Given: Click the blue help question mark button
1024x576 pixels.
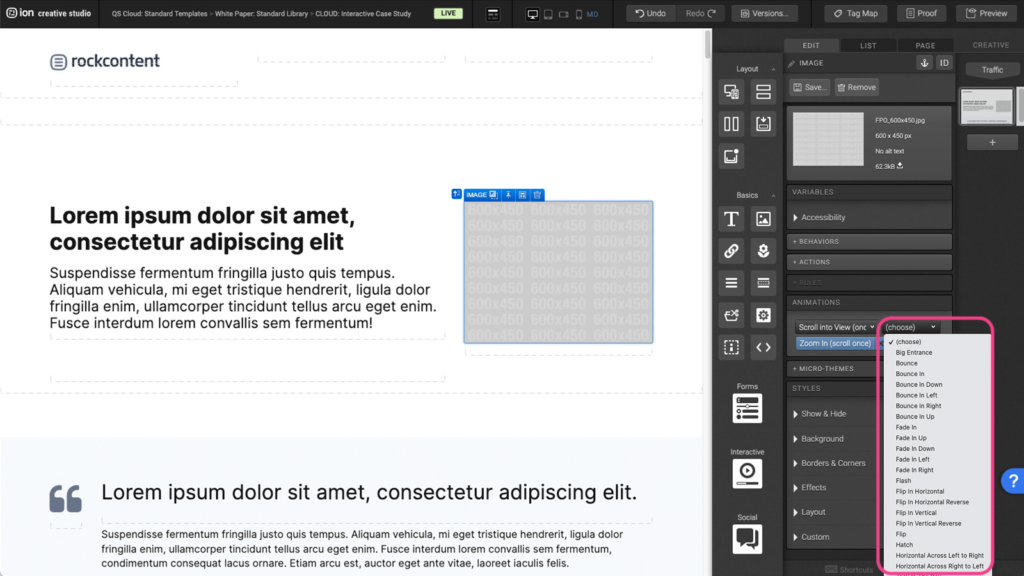Looking at the screenshot, I should (1012, 480).
